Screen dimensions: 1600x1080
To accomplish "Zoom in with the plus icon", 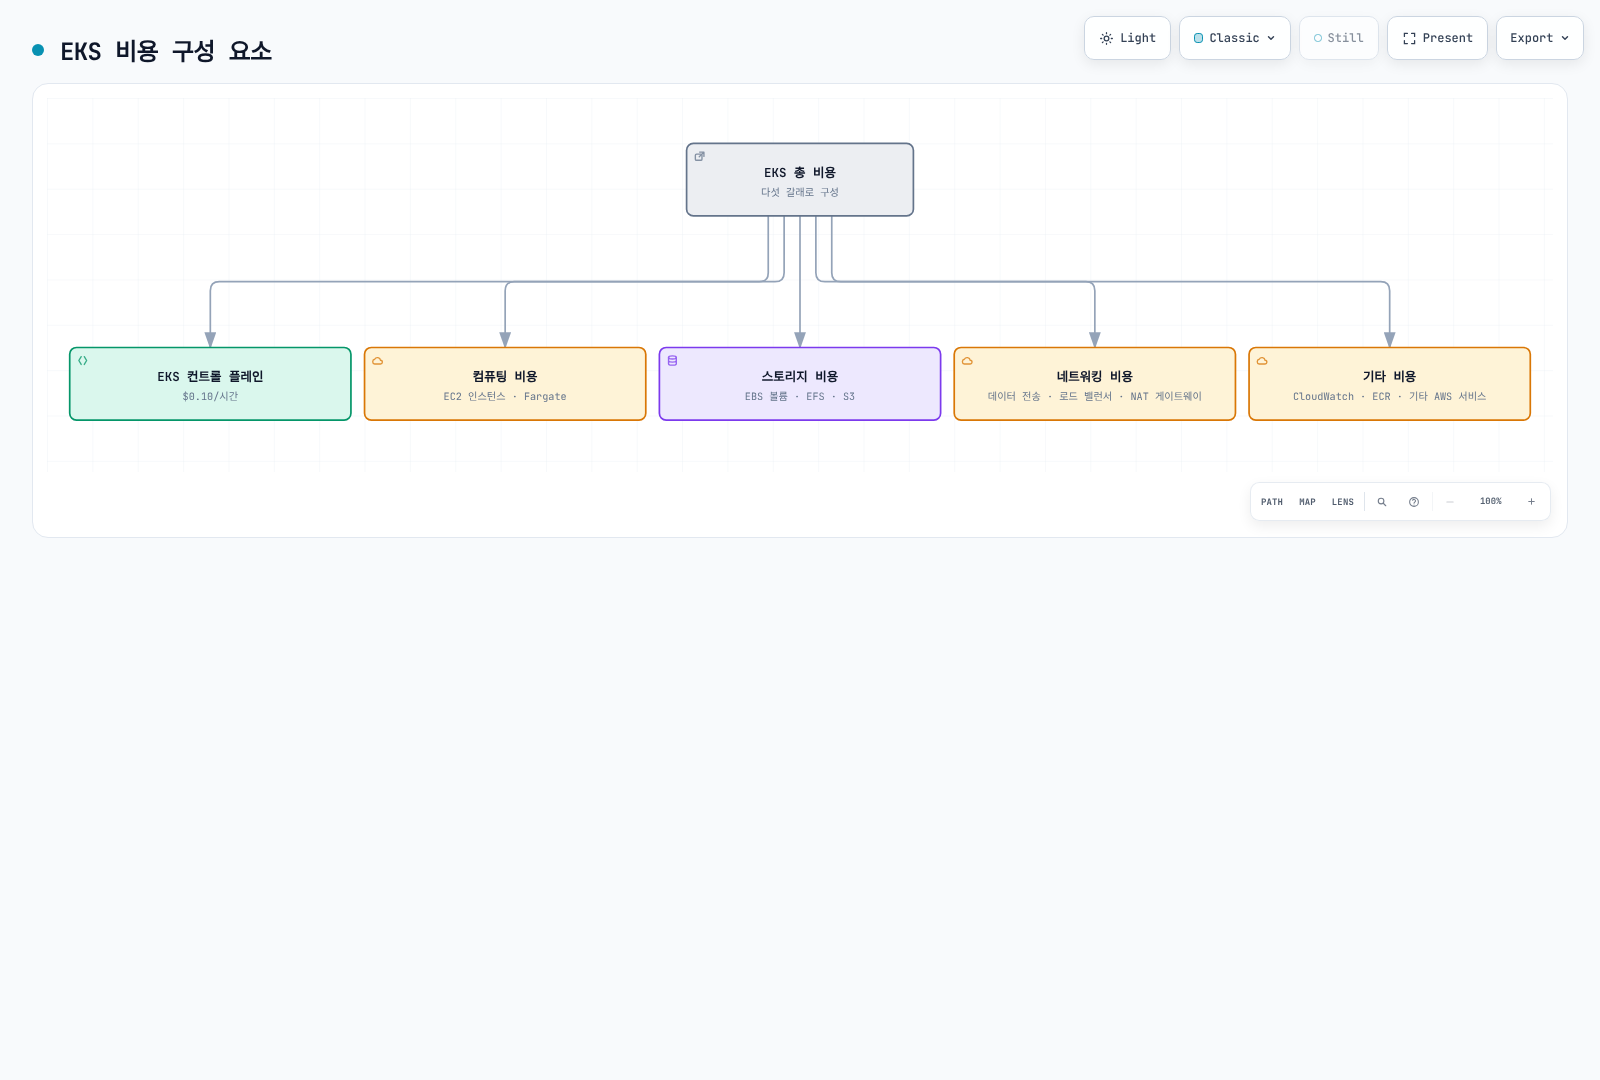I will pyautogui.click(x=1531, y=502).
